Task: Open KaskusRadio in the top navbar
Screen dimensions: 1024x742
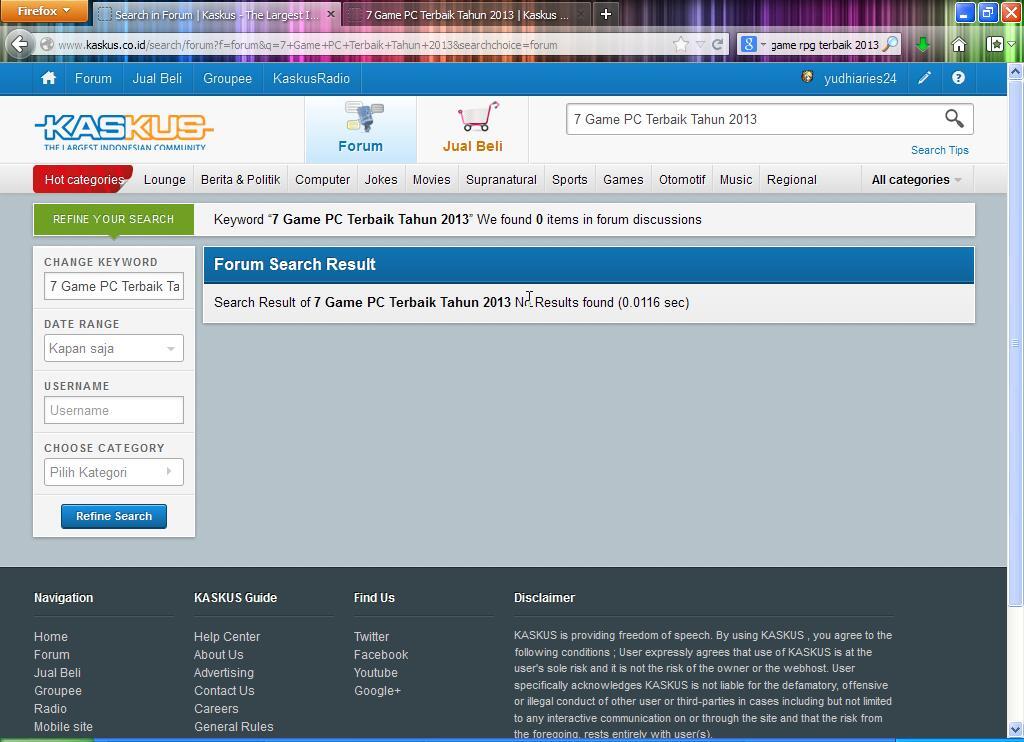Action: (312, 78)
